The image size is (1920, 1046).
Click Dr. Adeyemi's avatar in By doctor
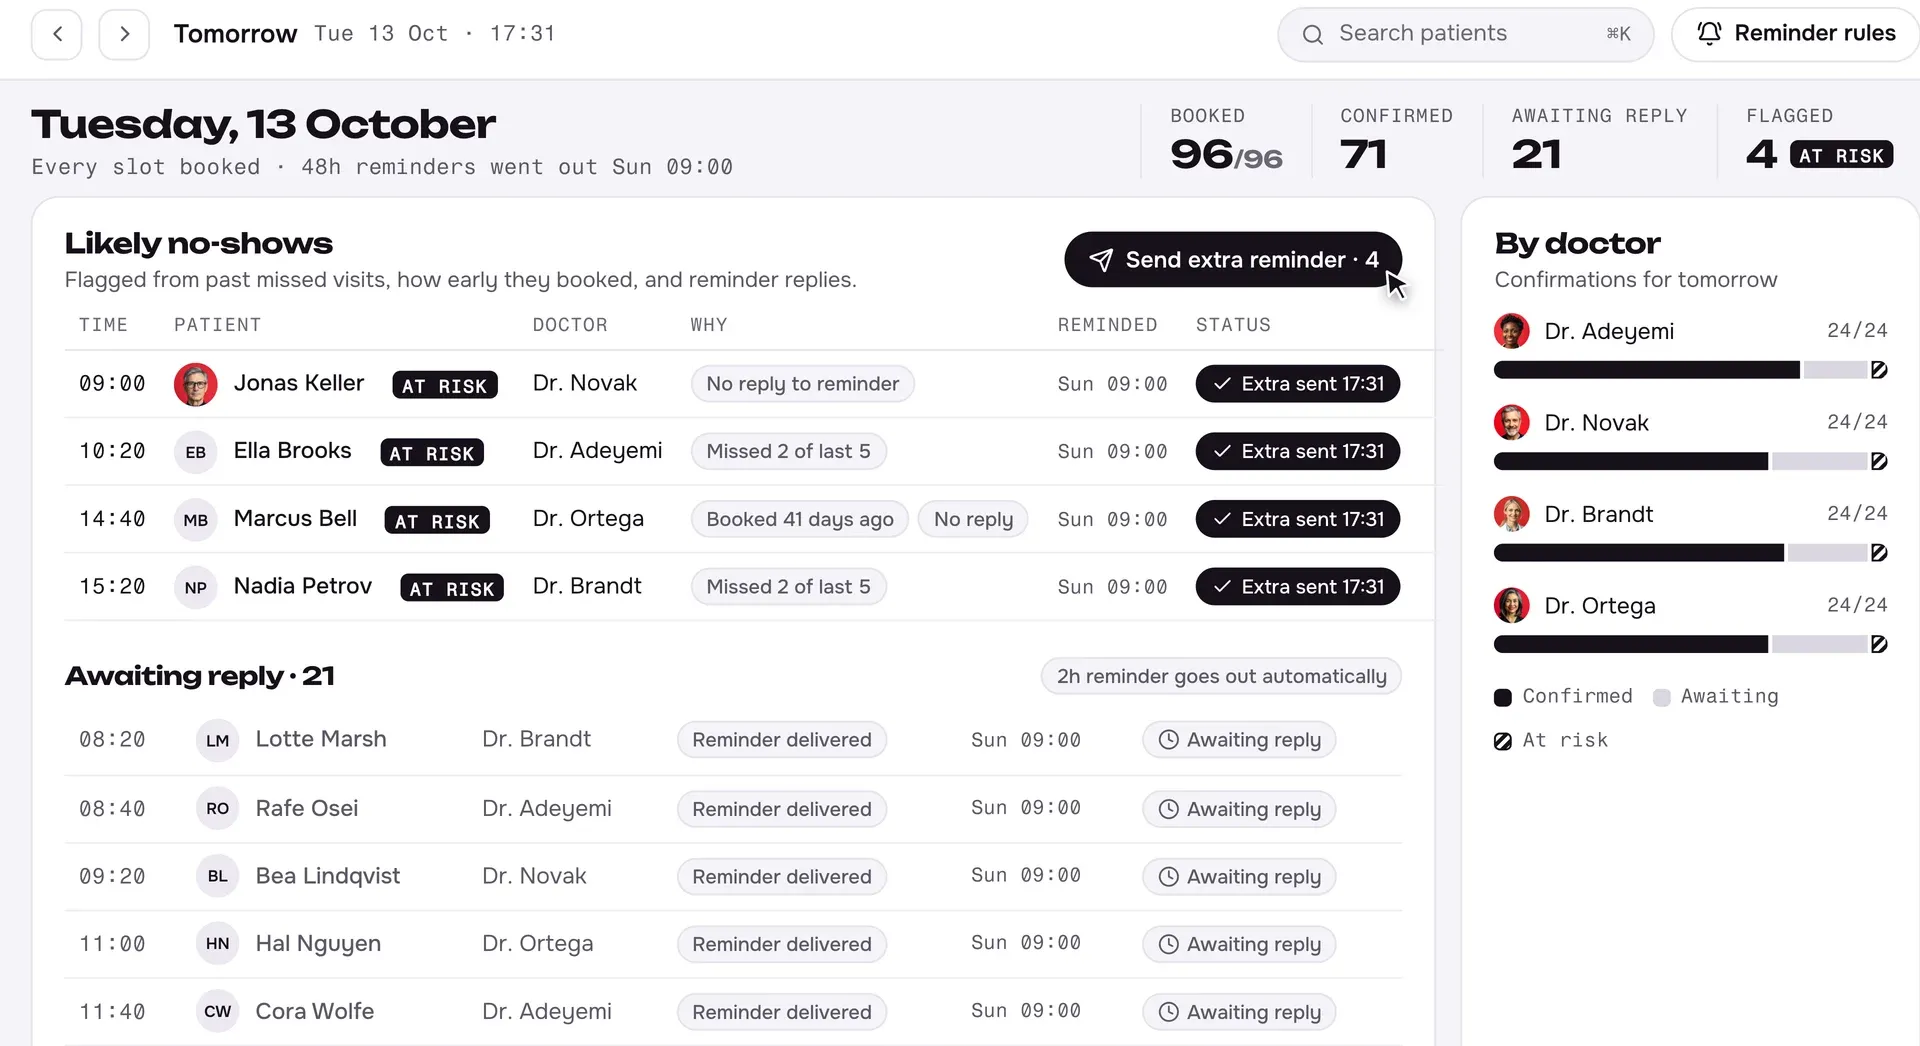tap(1512, 331)
